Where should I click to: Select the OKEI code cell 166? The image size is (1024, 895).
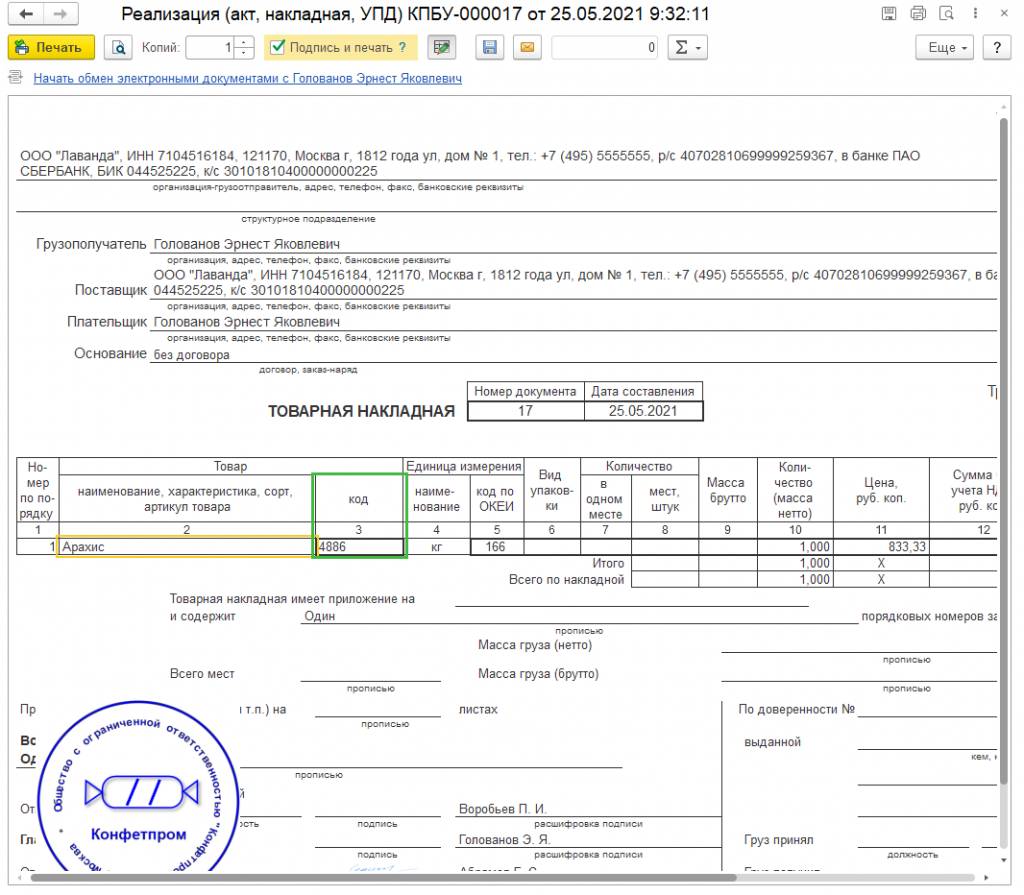pos(496,547)
